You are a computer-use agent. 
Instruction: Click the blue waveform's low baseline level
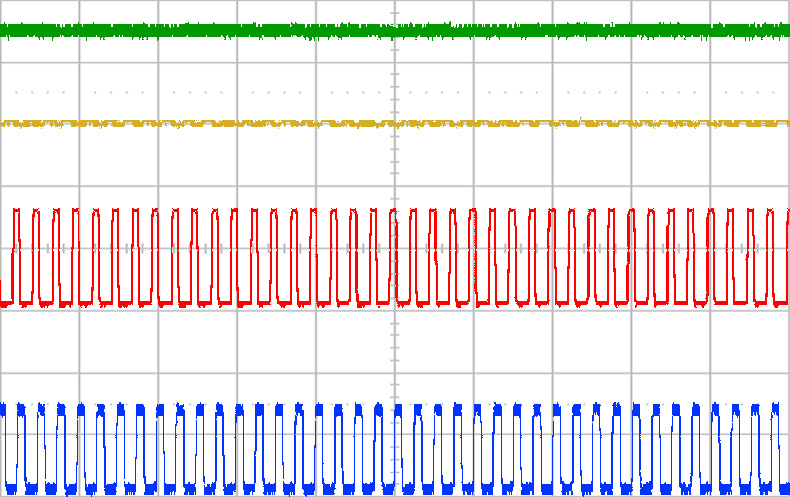pyautogui.click(x=147, y=488)
